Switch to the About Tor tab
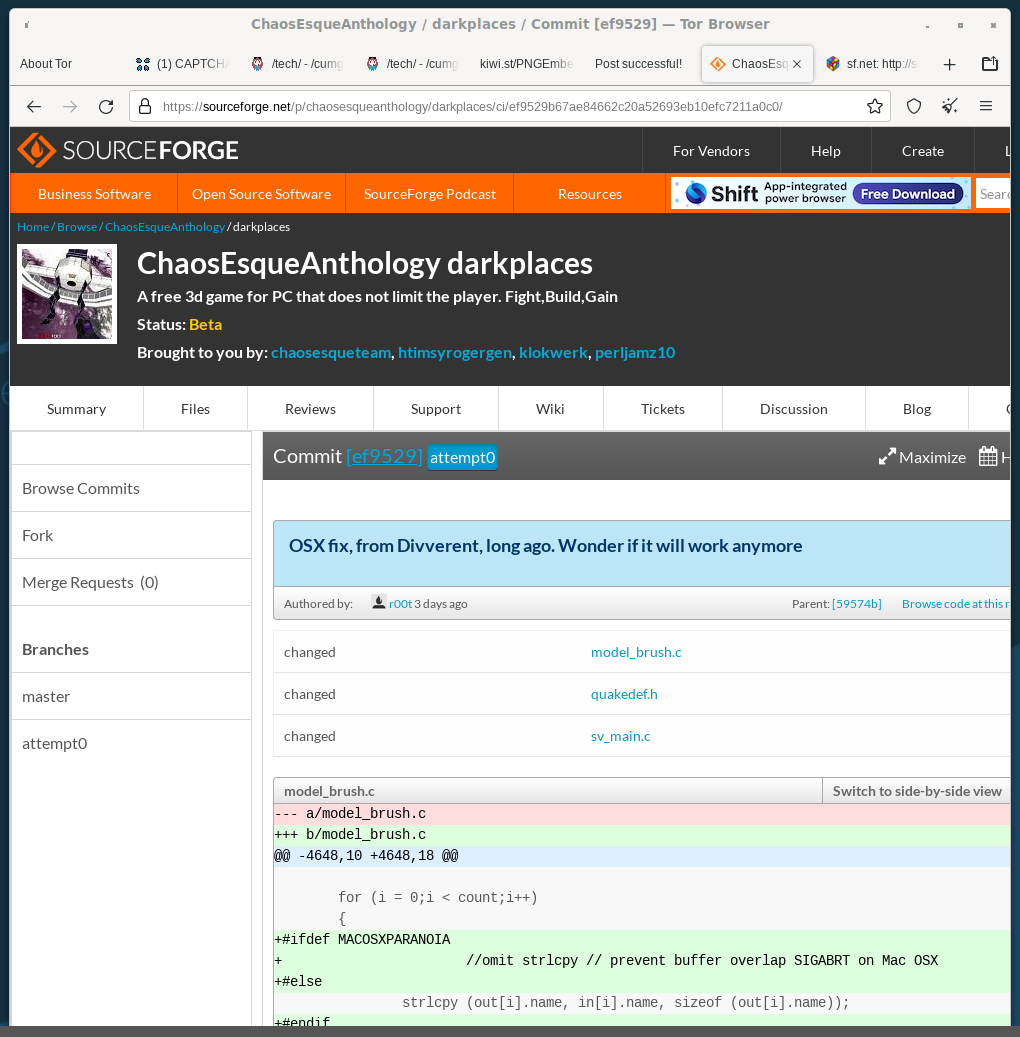 (46, 64)
